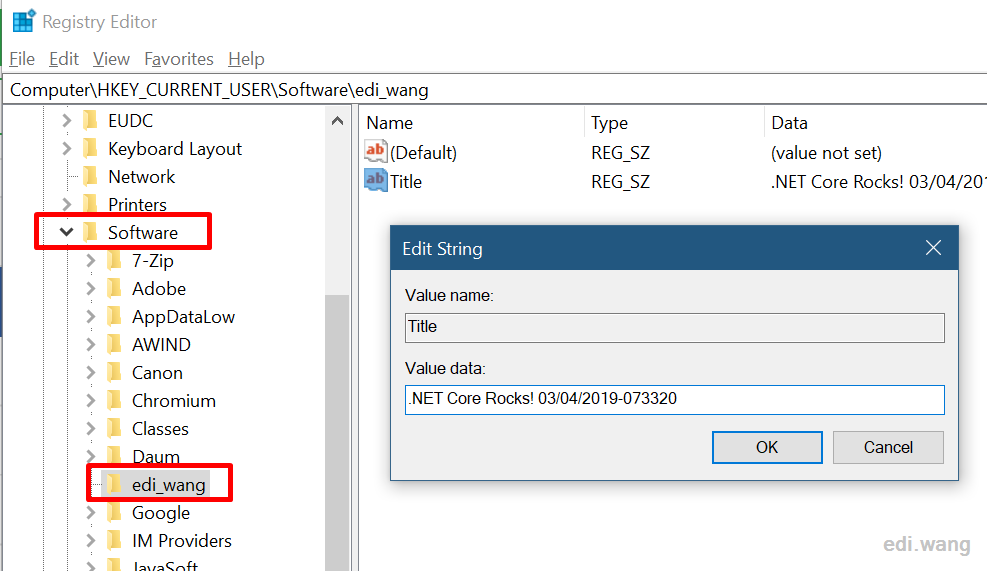Select the Chromium folder icon

(115, 400)
